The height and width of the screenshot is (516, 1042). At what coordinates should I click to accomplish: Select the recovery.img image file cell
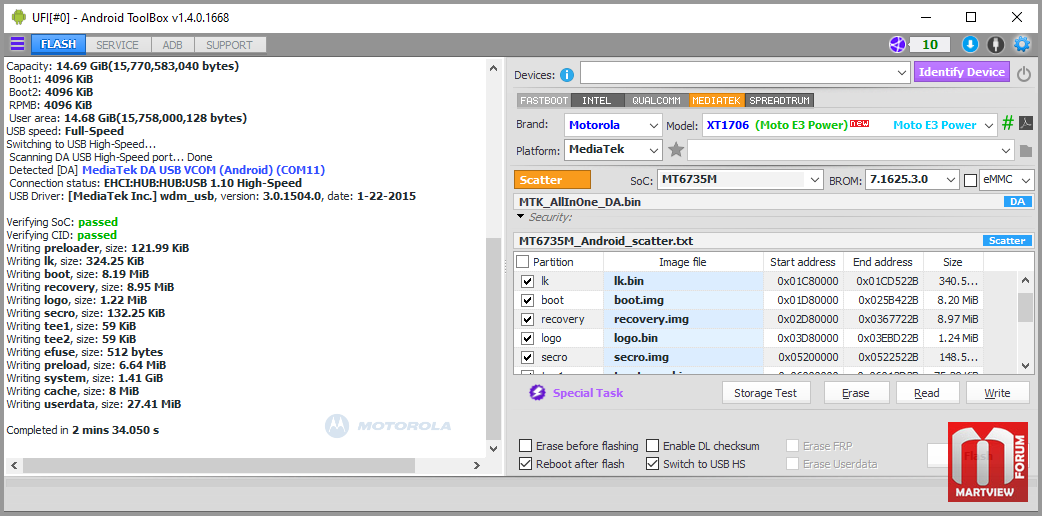(684, 319)
